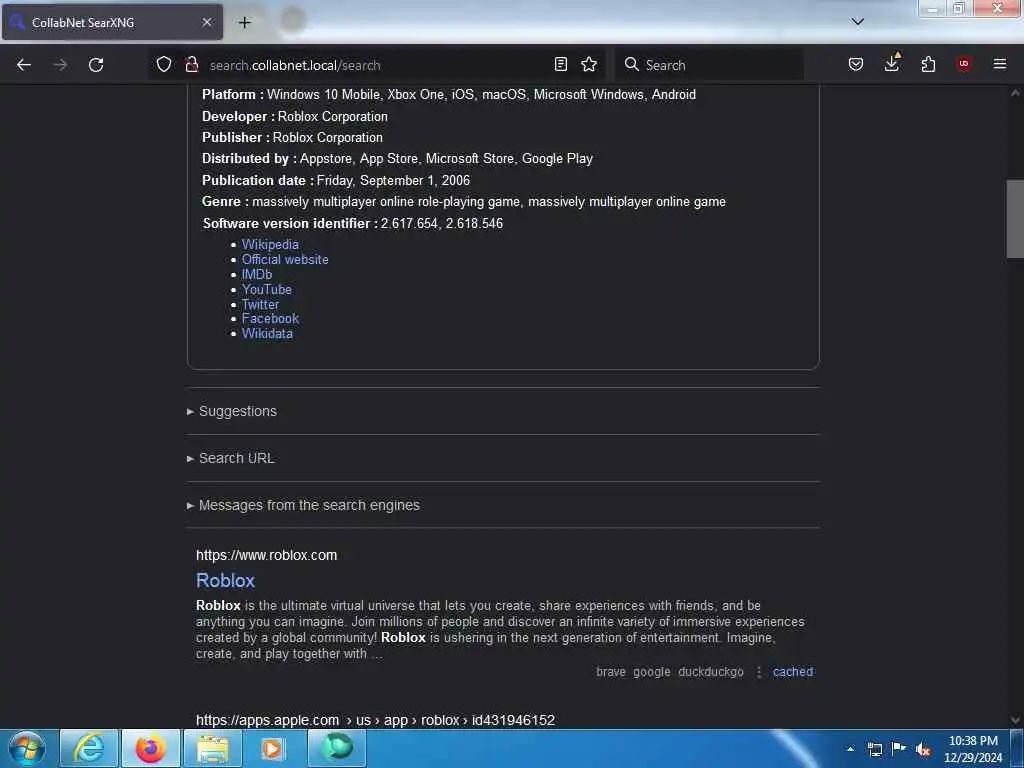Open the Pocket save icon

(856, 64)
